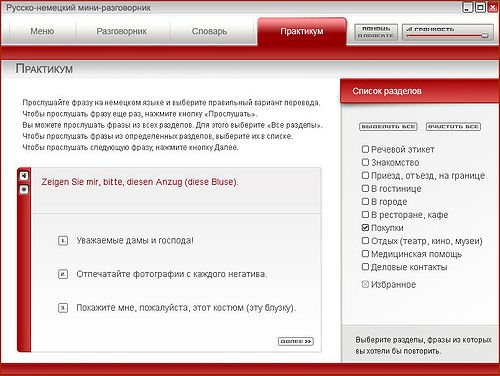Click the Громкость volume slider track

pyautogui.click(x=447, y=35)
